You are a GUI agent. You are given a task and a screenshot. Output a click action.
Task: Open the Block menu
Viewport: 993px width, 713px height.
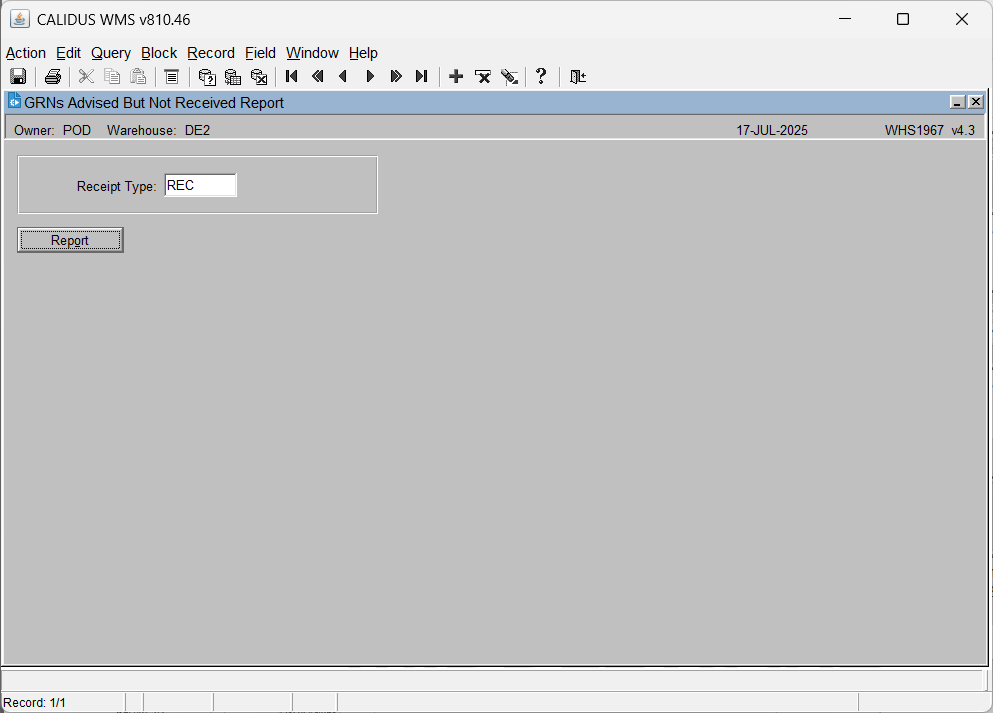159,53
